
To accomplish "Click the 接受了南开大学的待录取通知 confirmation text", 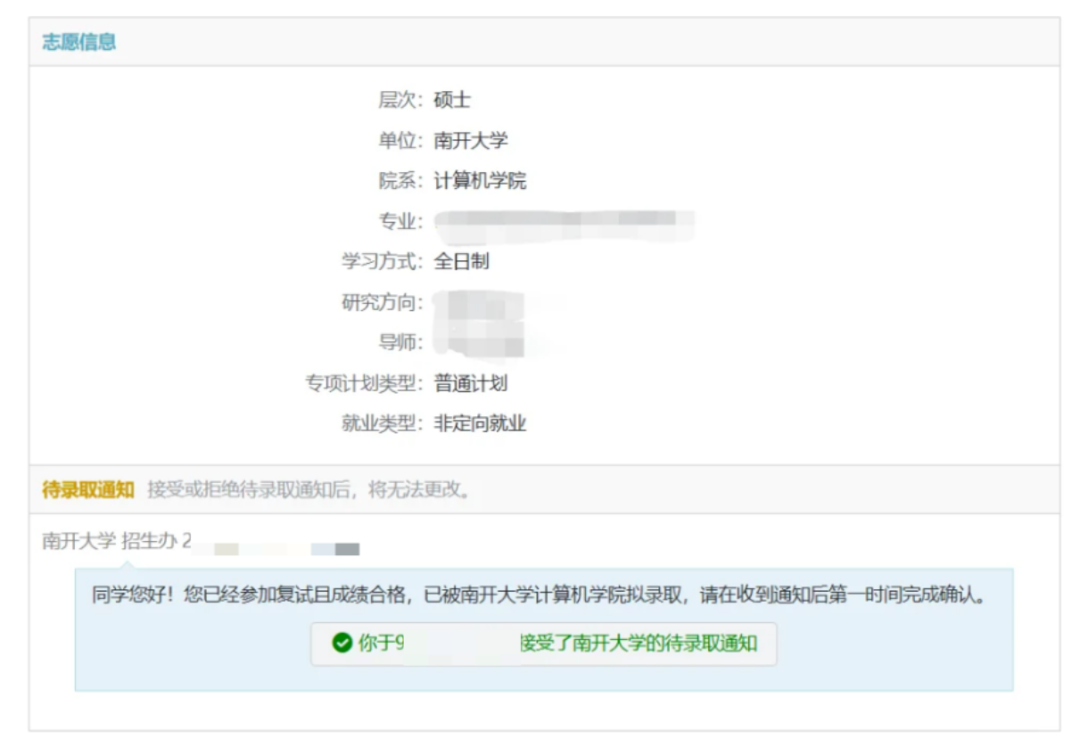I will [x=638, y=643].
